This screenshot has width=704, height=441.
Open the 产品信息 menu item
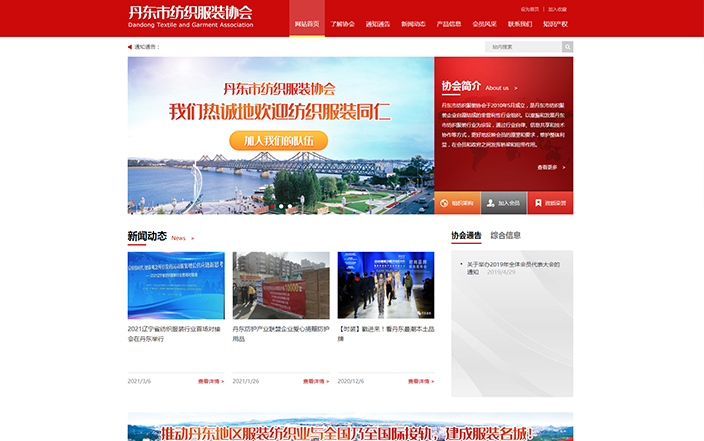[x=449, y=23]
